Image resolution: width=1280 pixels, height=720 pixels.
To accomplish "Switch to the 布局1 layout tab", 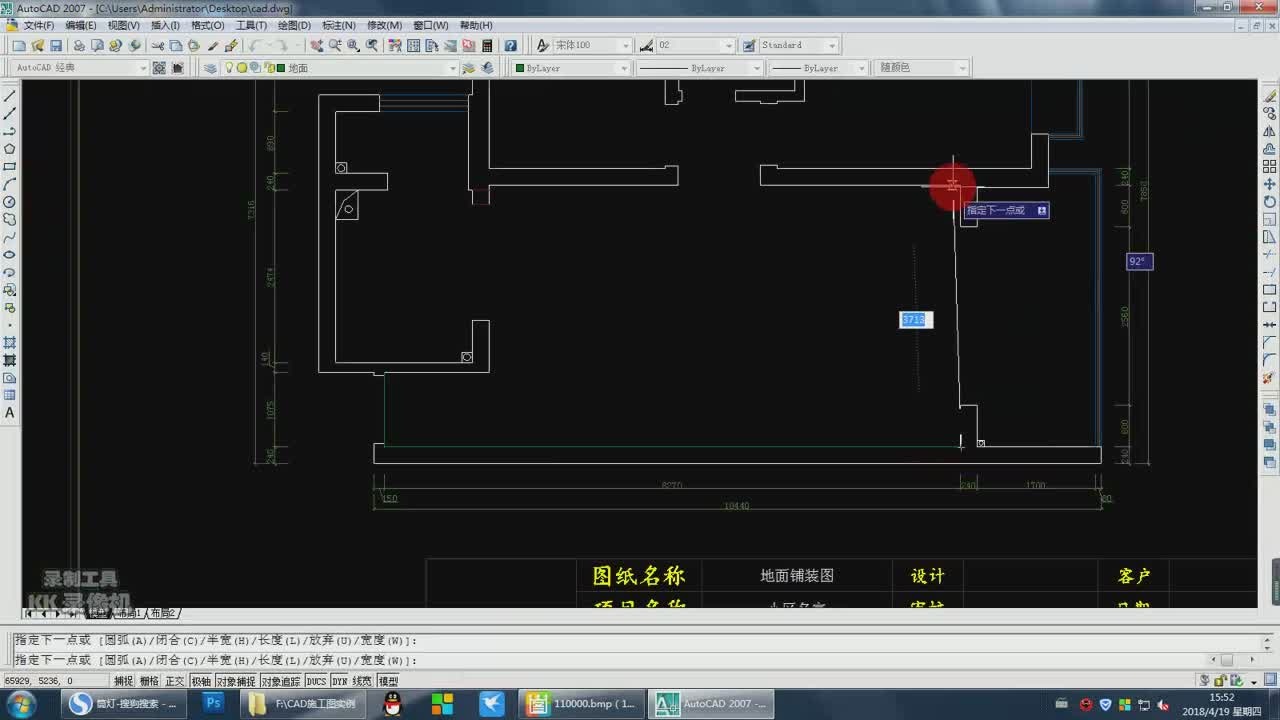I will click(x=128, y=613).
